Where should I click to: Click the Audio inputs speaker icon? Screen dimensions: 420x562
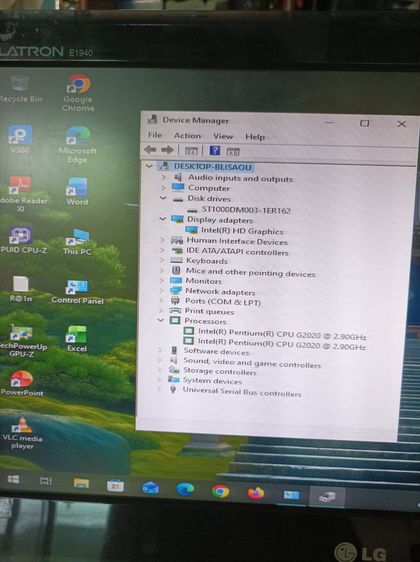(178, 177)
